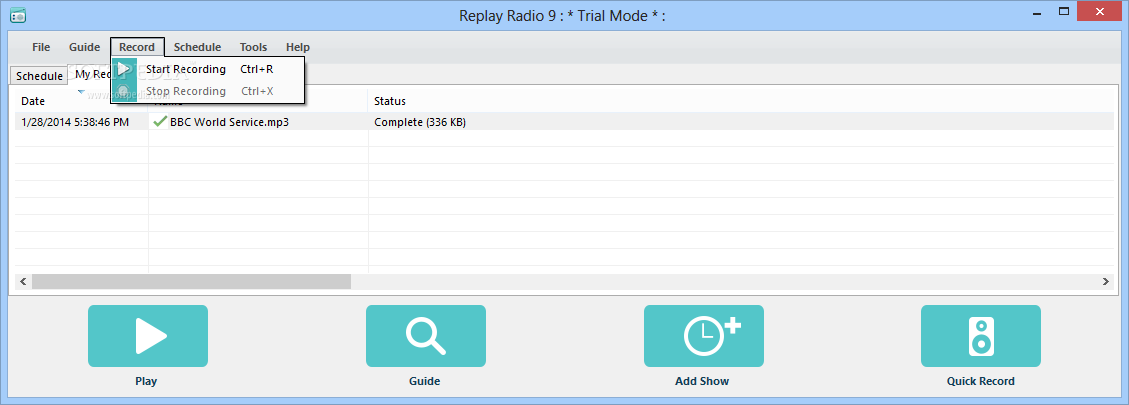1129x405 pixels.
Task: Switch to the My Recordings tab
Action: coord(91,74)
